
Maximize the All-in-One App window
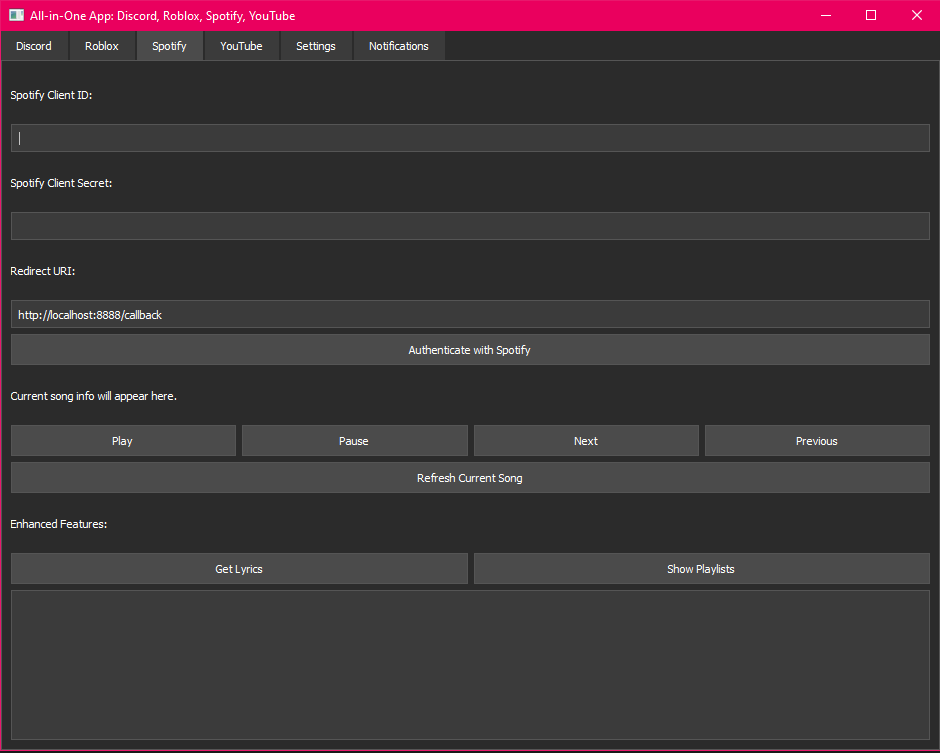(x=871, y=15)
